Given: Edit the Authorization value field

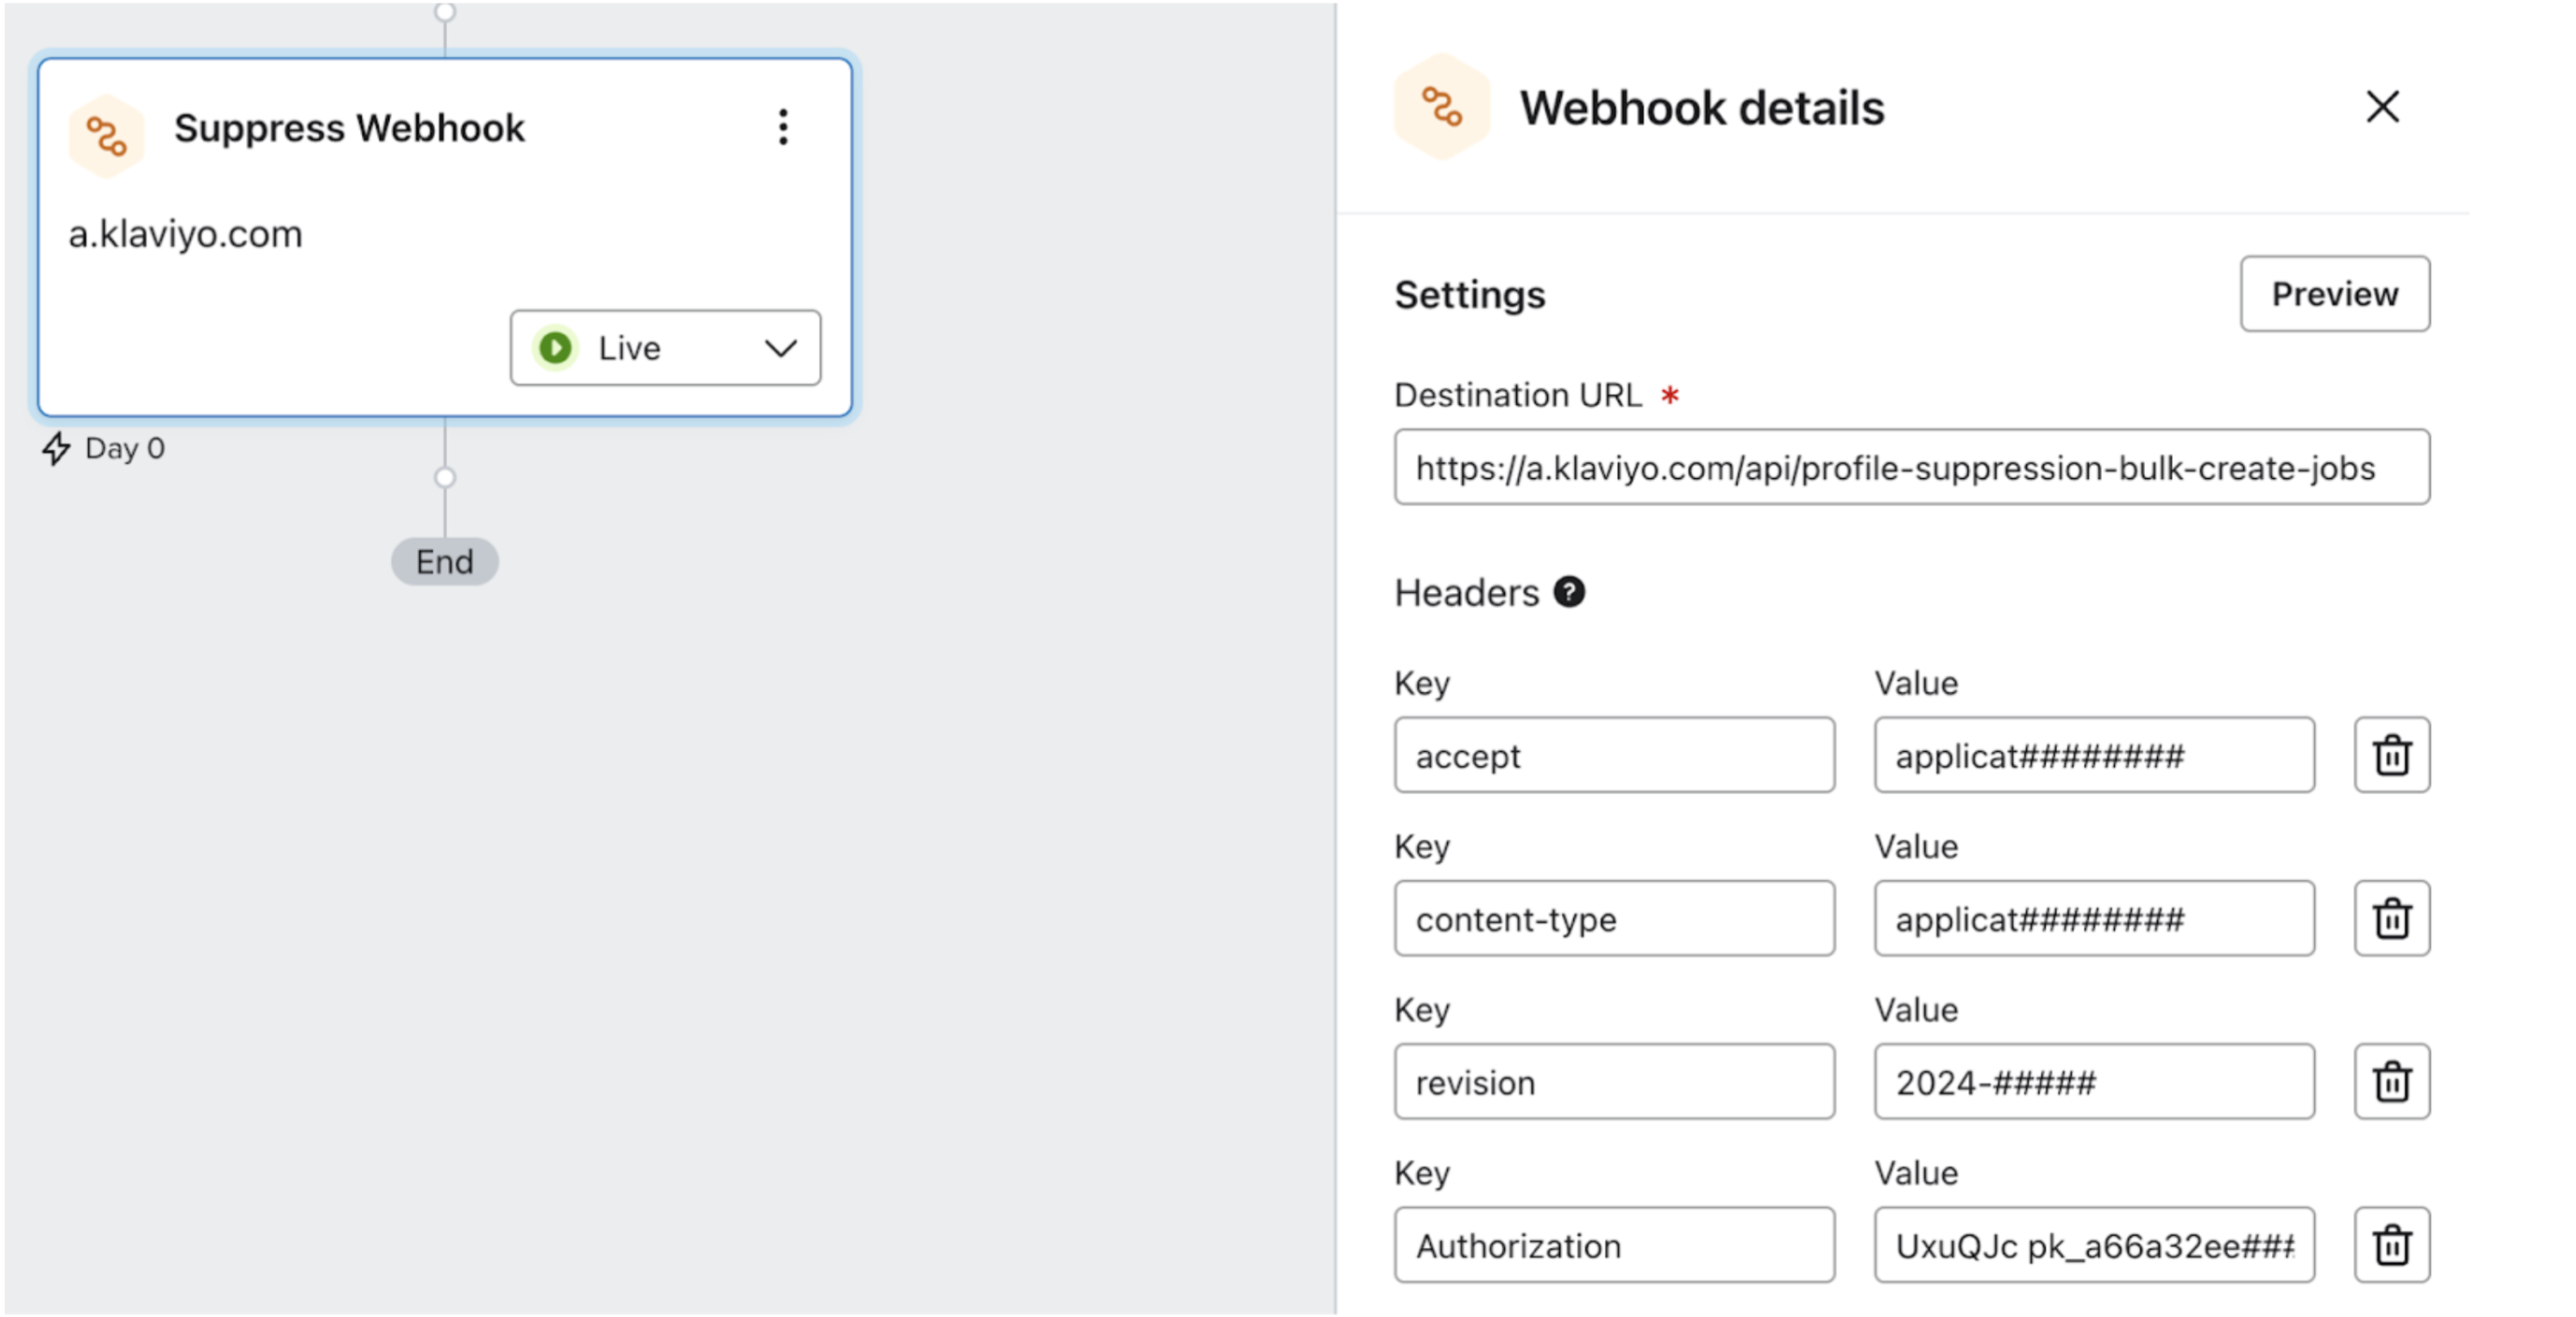Looking at the screenshot, I should click(x=2094, y=1245).
